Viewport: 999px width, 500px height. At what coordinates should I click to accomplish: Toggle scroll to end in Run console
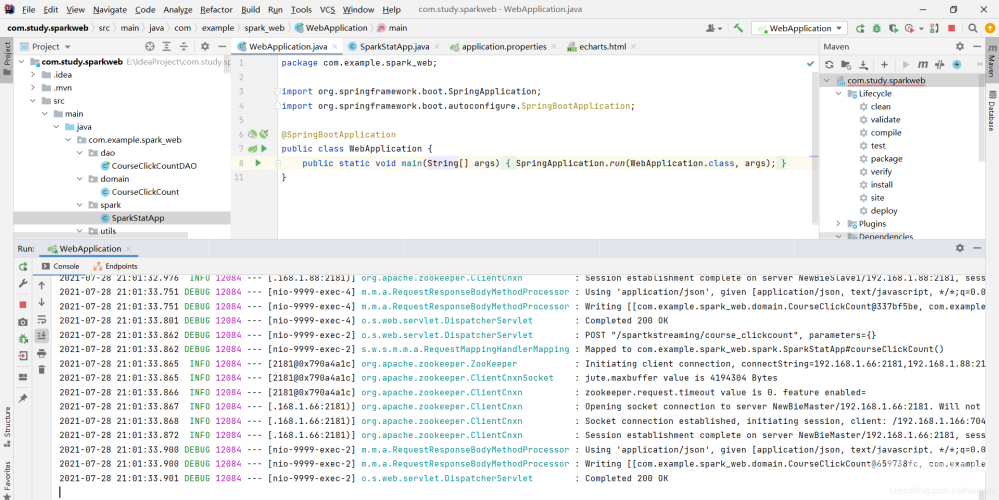tap(42, 336)
